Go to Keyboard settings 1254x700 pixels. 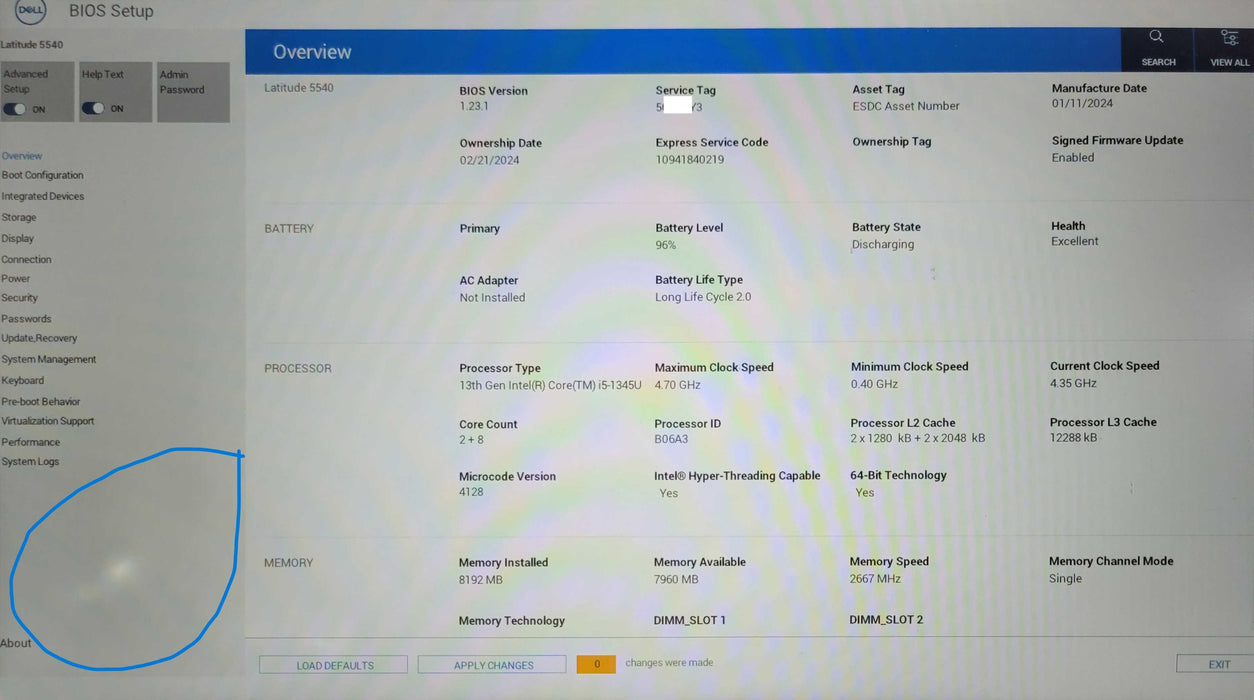[23, 380]
